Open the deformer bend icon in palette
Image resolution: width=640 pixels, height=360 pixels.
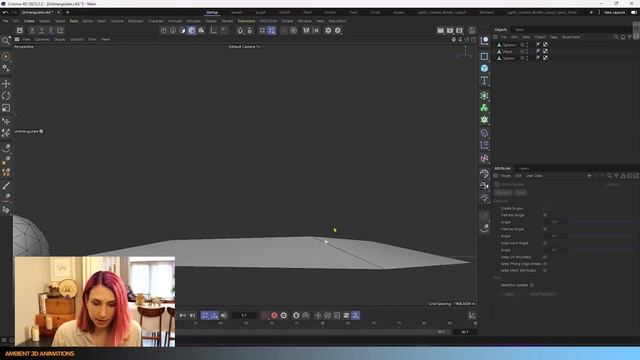click(484, 133)
